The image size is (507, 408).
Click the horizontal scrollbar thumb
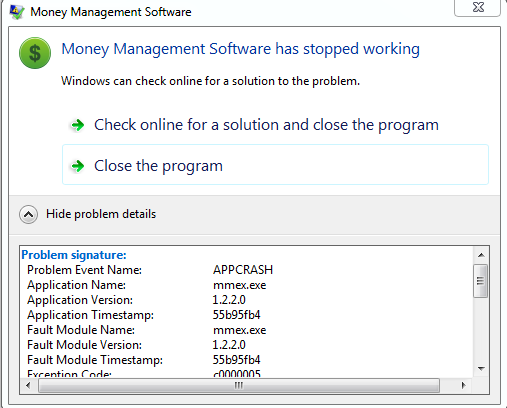[239, 386]
